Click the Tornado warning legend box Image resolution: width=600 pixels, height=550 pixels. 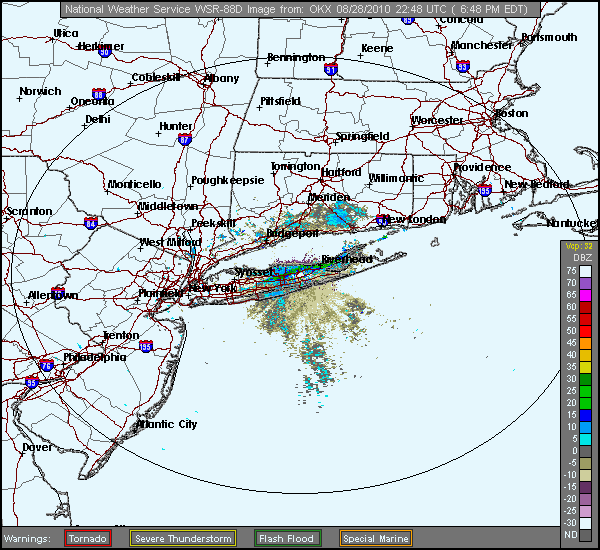coord(88,539)
